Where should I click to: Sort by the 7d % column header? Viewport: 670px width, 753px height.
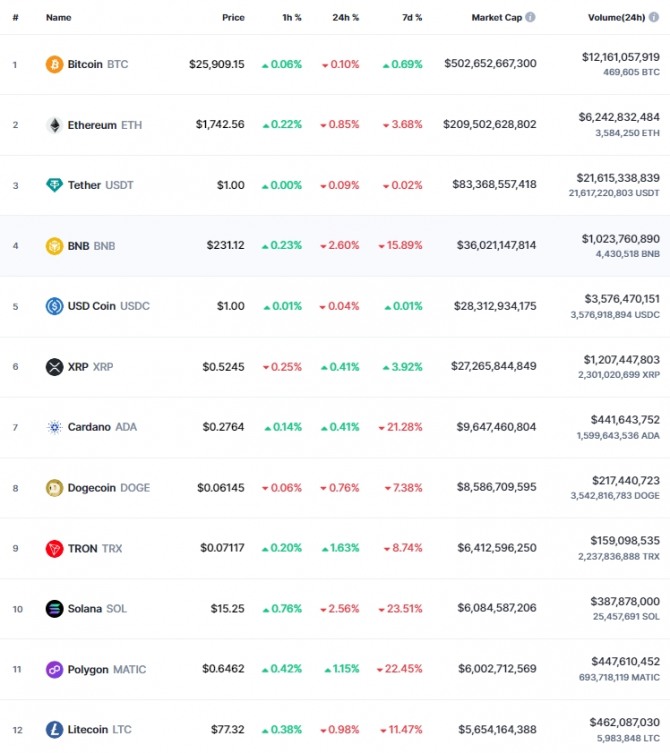(x=412, y=17)
